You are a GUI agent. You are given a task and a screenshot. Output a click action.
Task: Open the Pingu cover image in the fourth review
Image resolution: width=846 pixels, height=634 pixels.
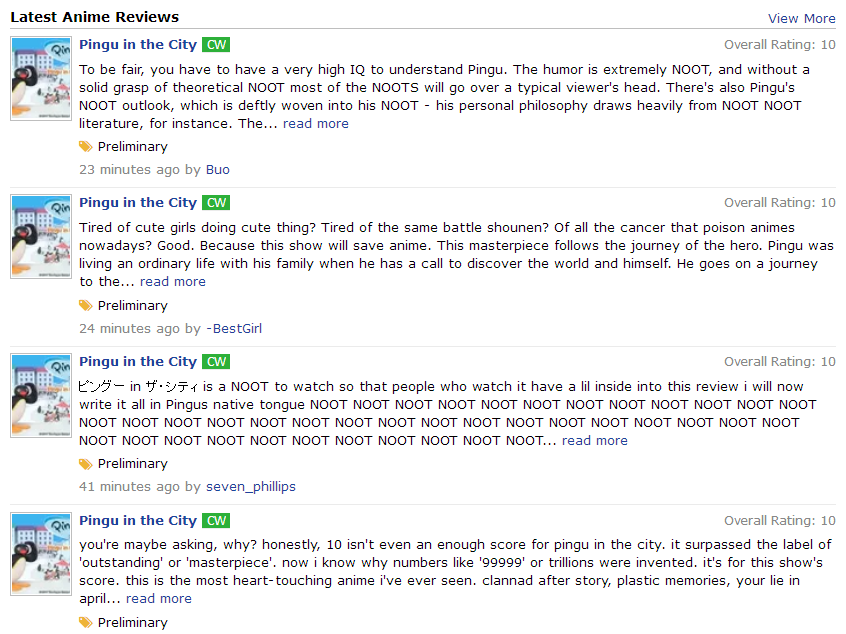(40, 554)
